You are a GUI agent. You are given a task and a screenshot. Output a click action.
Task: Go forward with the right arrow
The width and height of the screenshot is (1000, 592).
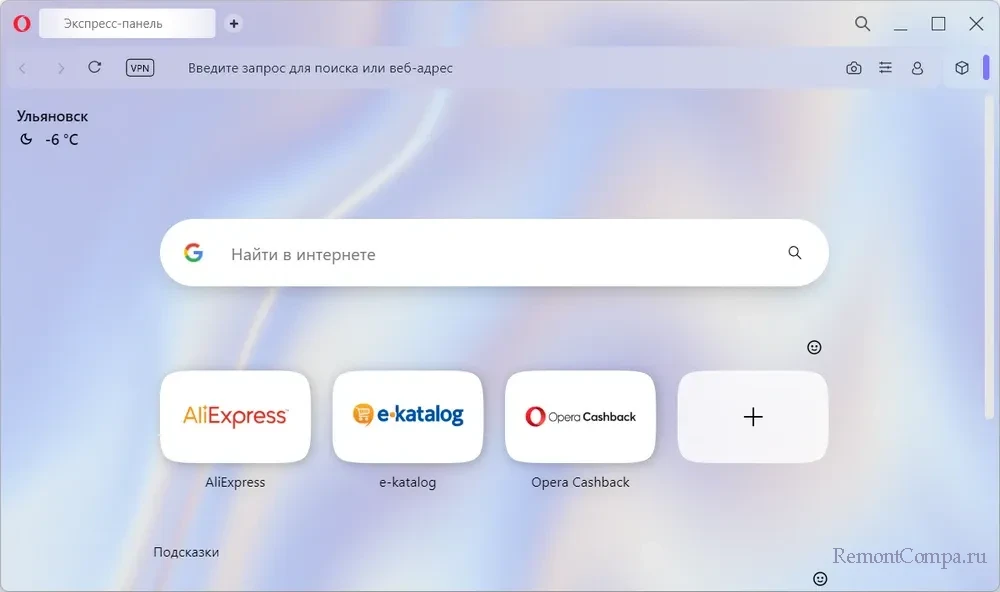click(61, 68)
